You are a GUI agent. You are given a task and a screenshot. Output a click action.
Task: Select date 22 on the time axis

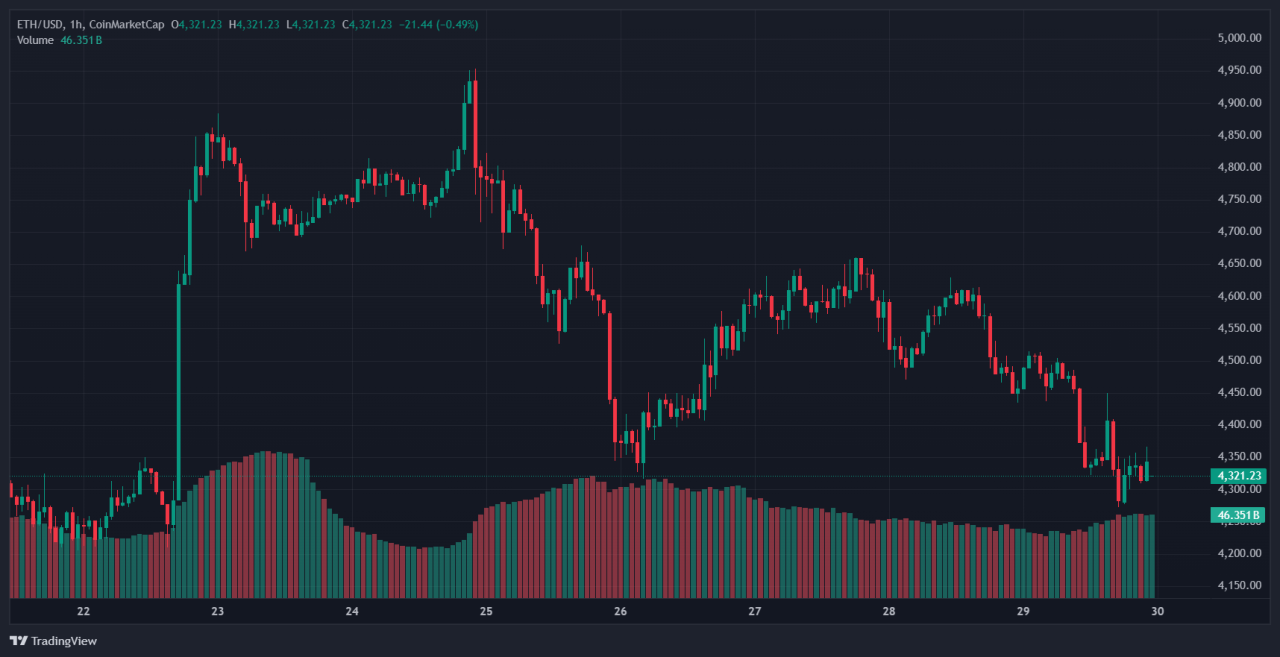84,611
